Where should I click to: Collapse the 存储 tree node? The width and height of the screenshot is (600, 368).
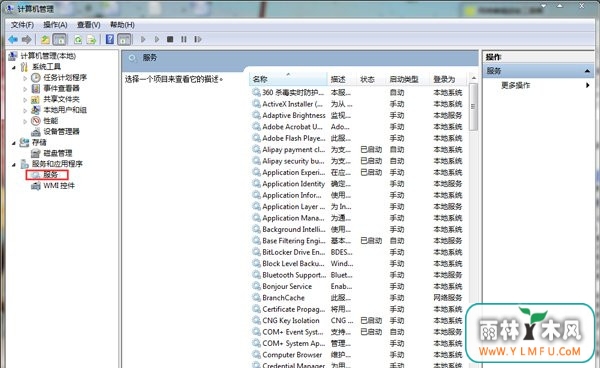[x=14, y=143]
